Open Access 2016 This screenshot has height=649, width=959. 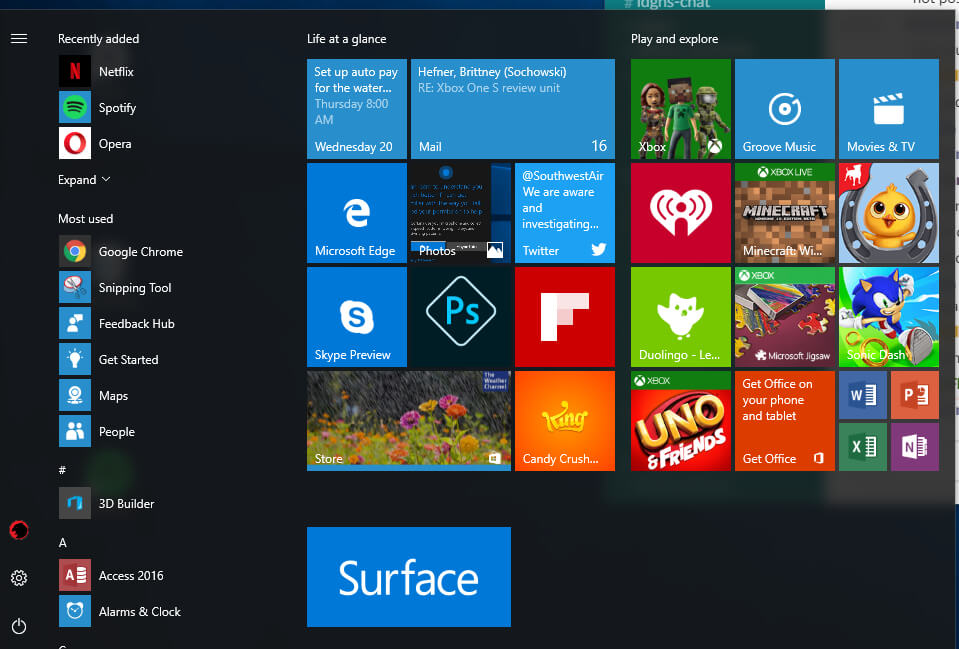tap(111, 576)
